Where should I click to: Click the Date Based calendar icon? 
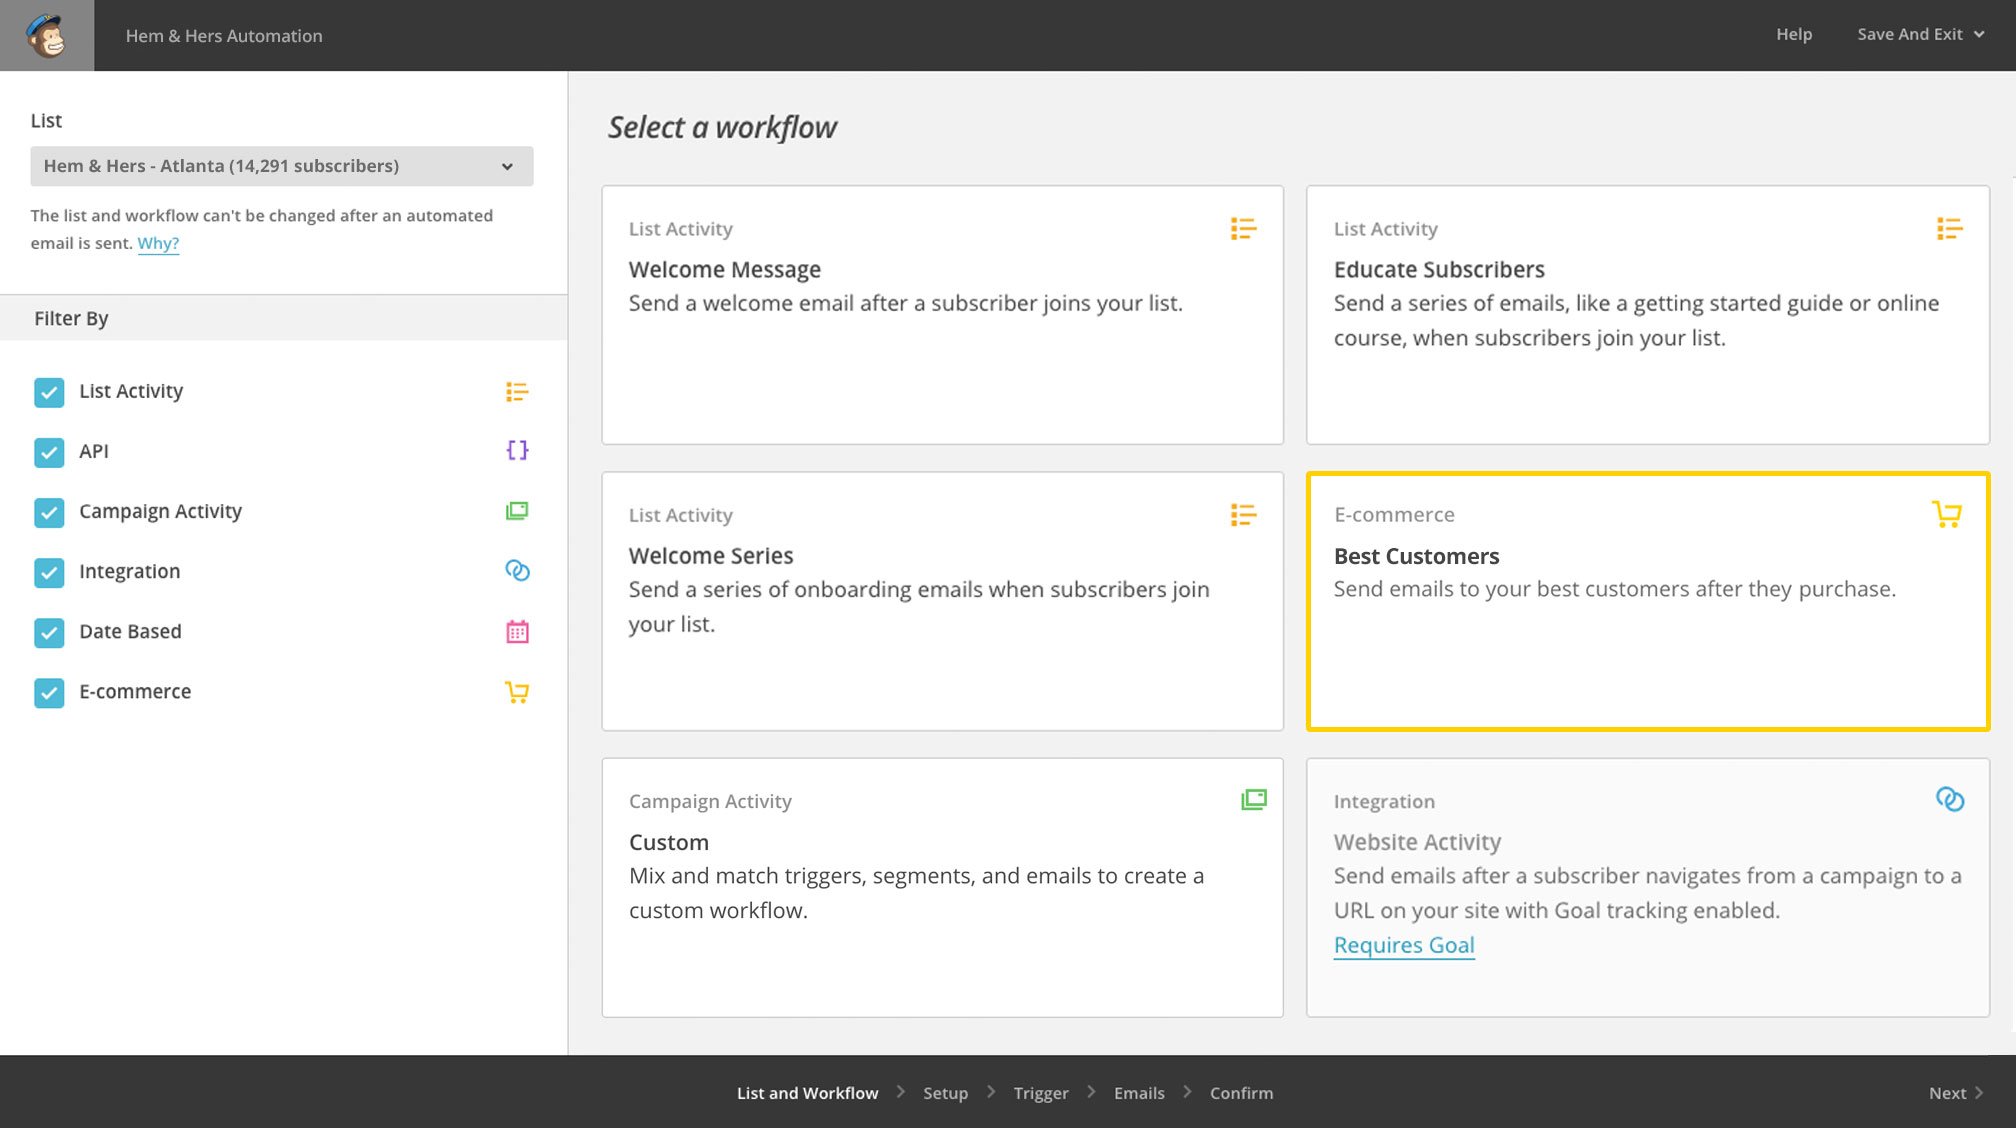[x=516, y=631]
